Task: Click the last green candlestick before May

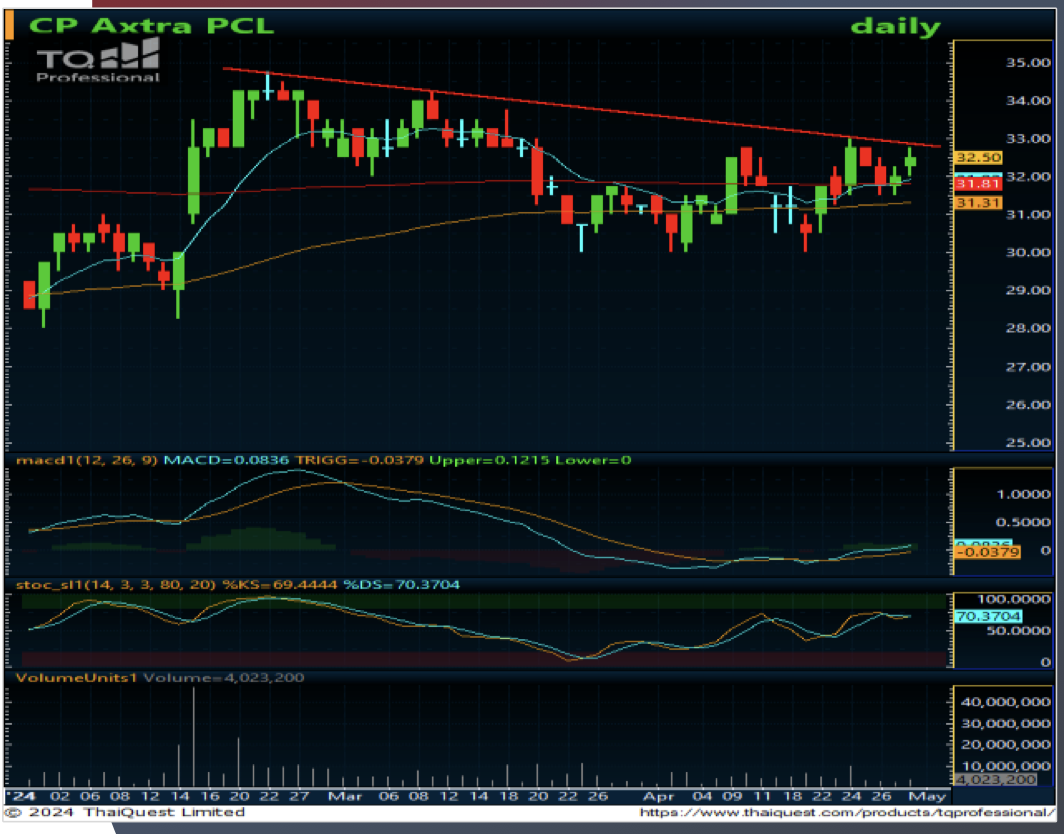Action: 910,162
